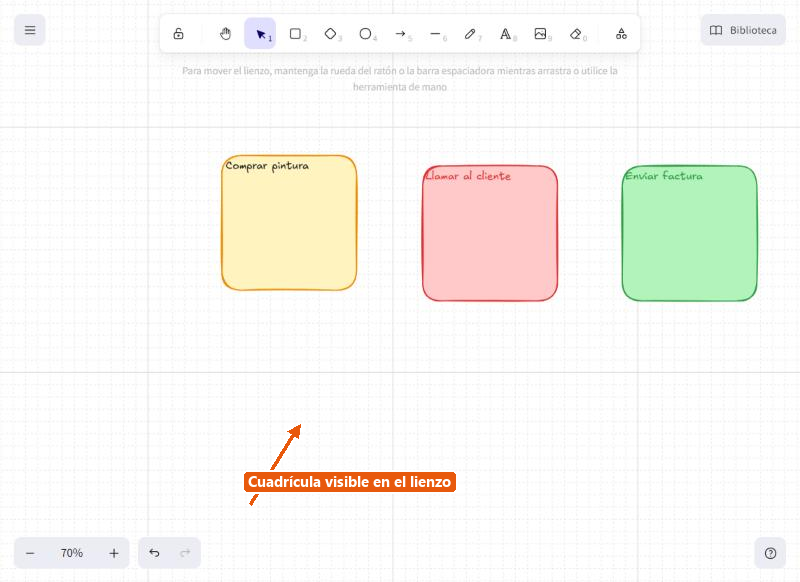
Task: Redo the undone action
Action: click(x=185, y=553)
